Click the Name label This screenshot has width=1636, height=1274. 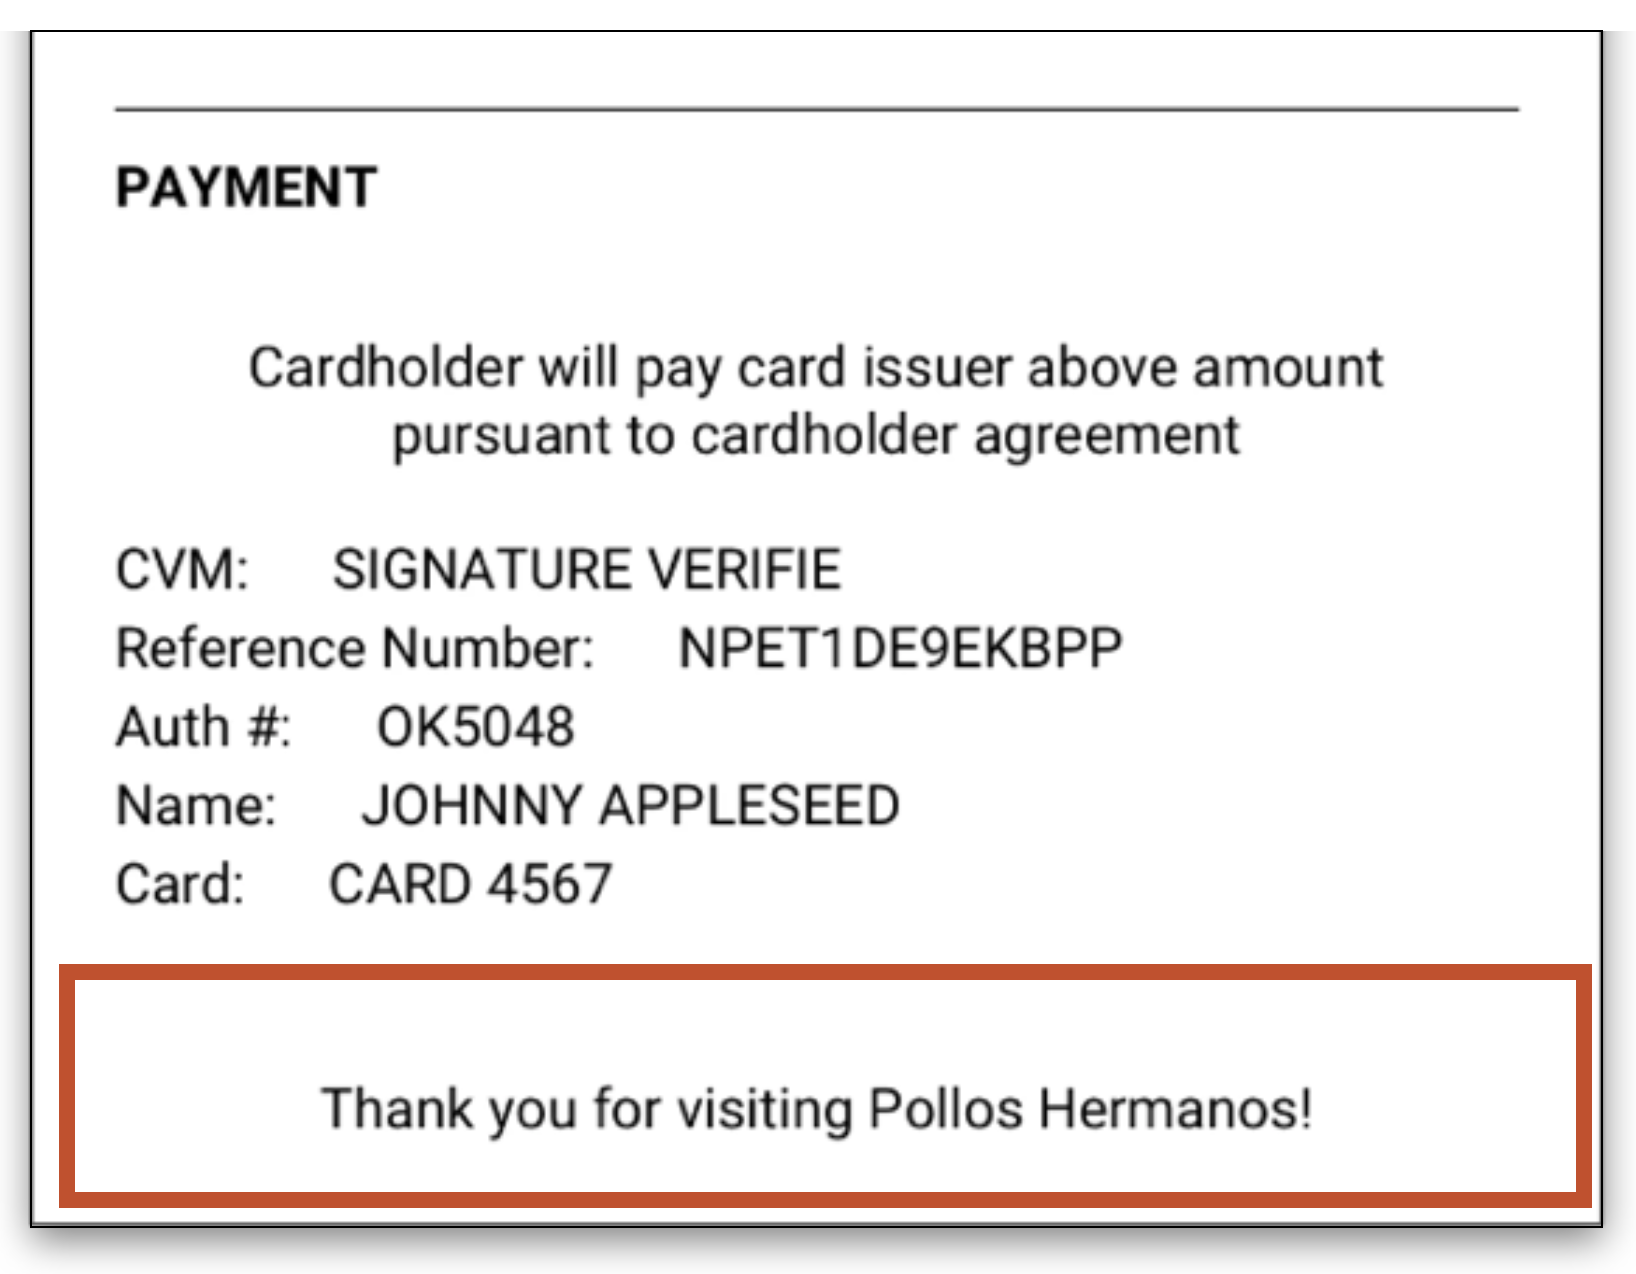coord(196,805)
